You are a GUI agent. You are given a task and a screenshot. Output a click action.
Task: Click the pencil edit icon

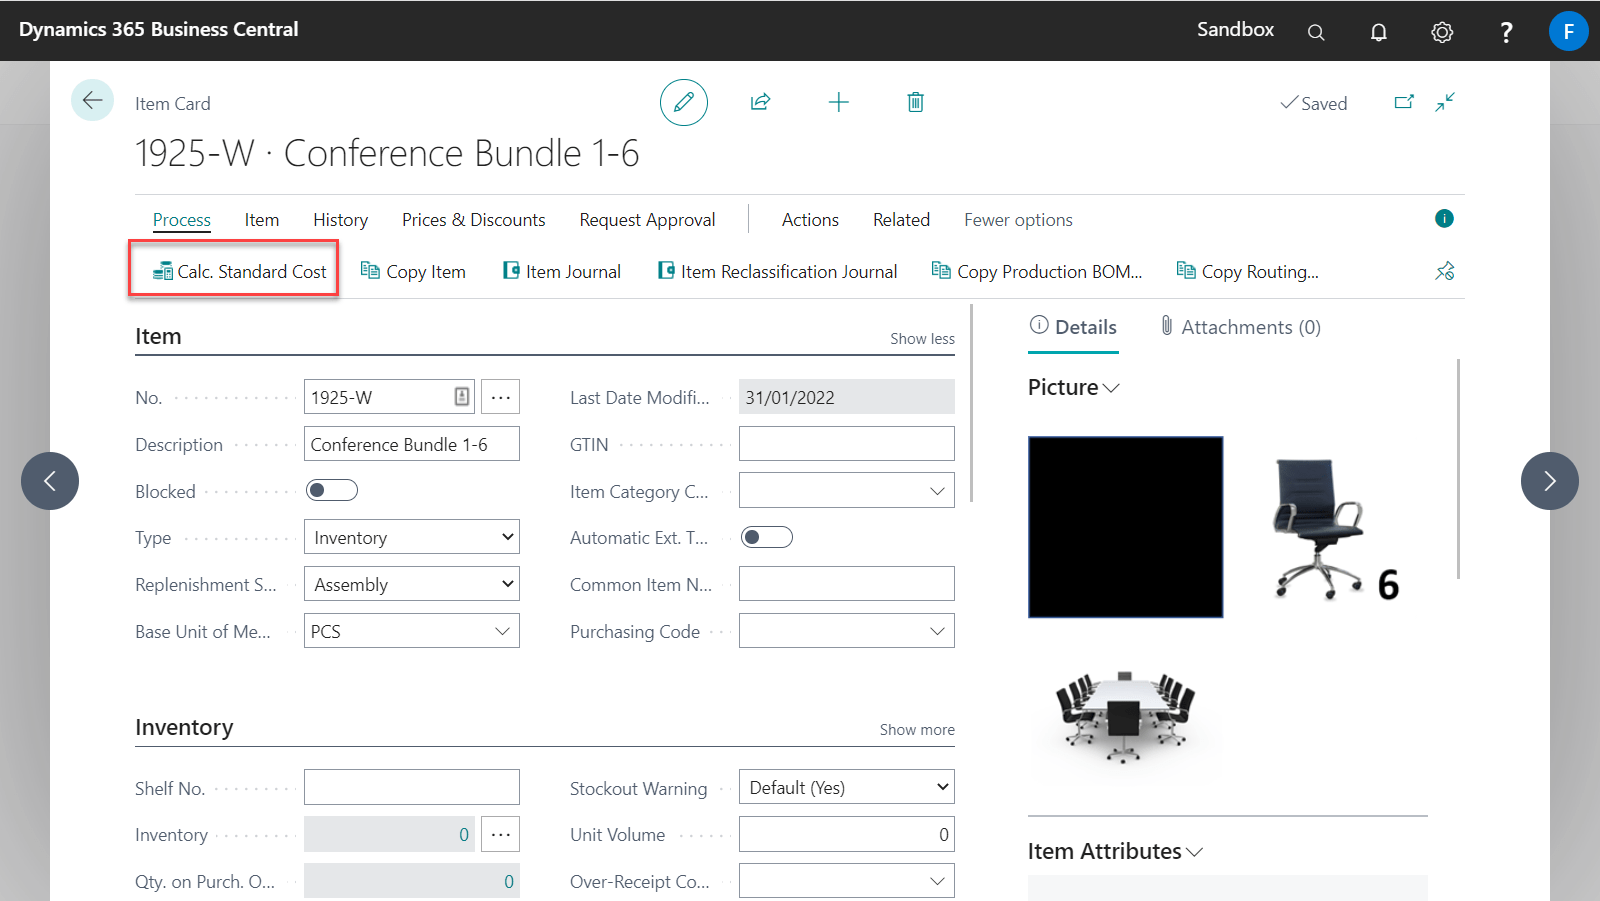684,102
